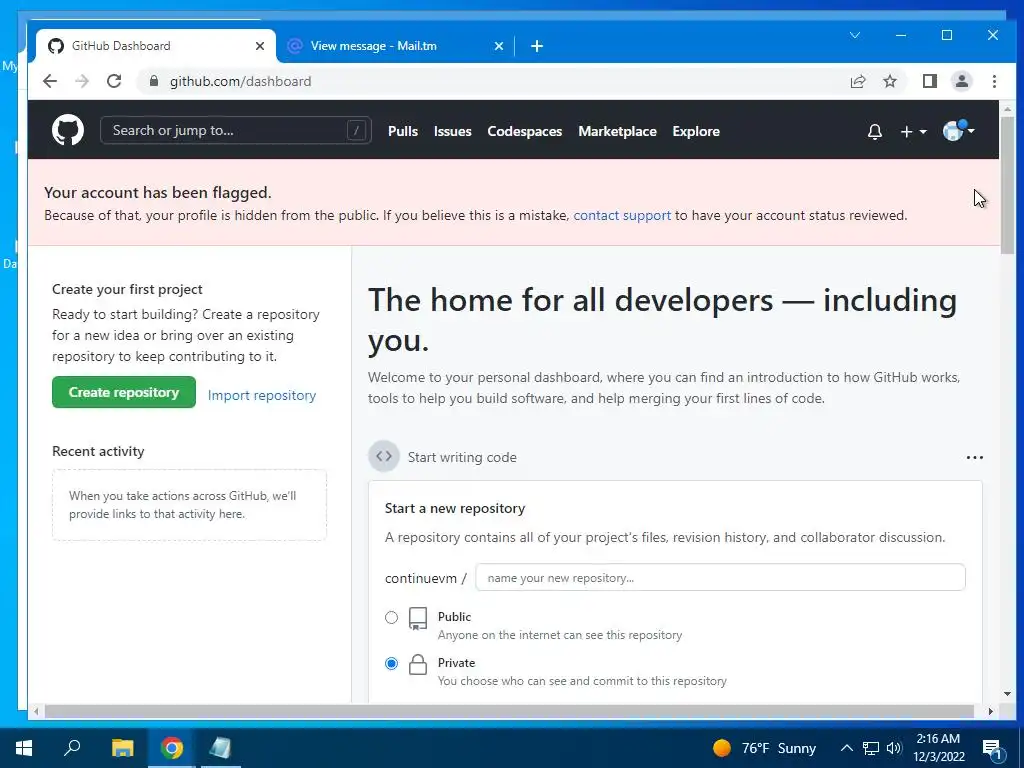The width and height of the screenshot is (1024, 768).
Task: Switch to the GitHub Dashboard tab
Action: click(x=156, y=46)
